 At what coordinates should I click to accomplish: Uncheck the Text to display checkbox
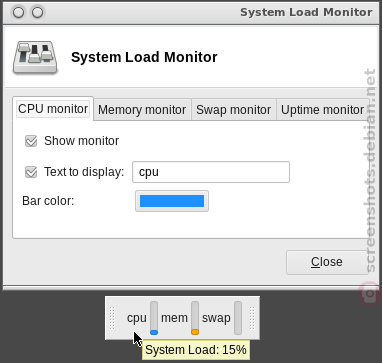tap(31, 172)
